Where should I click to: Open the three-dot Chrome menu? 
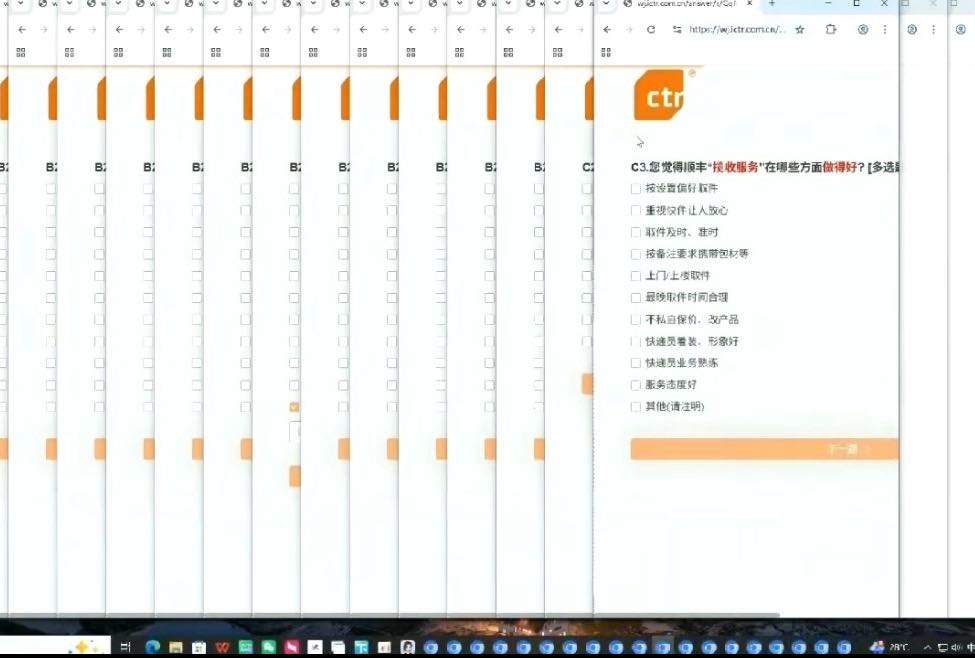tap(885, 29)
